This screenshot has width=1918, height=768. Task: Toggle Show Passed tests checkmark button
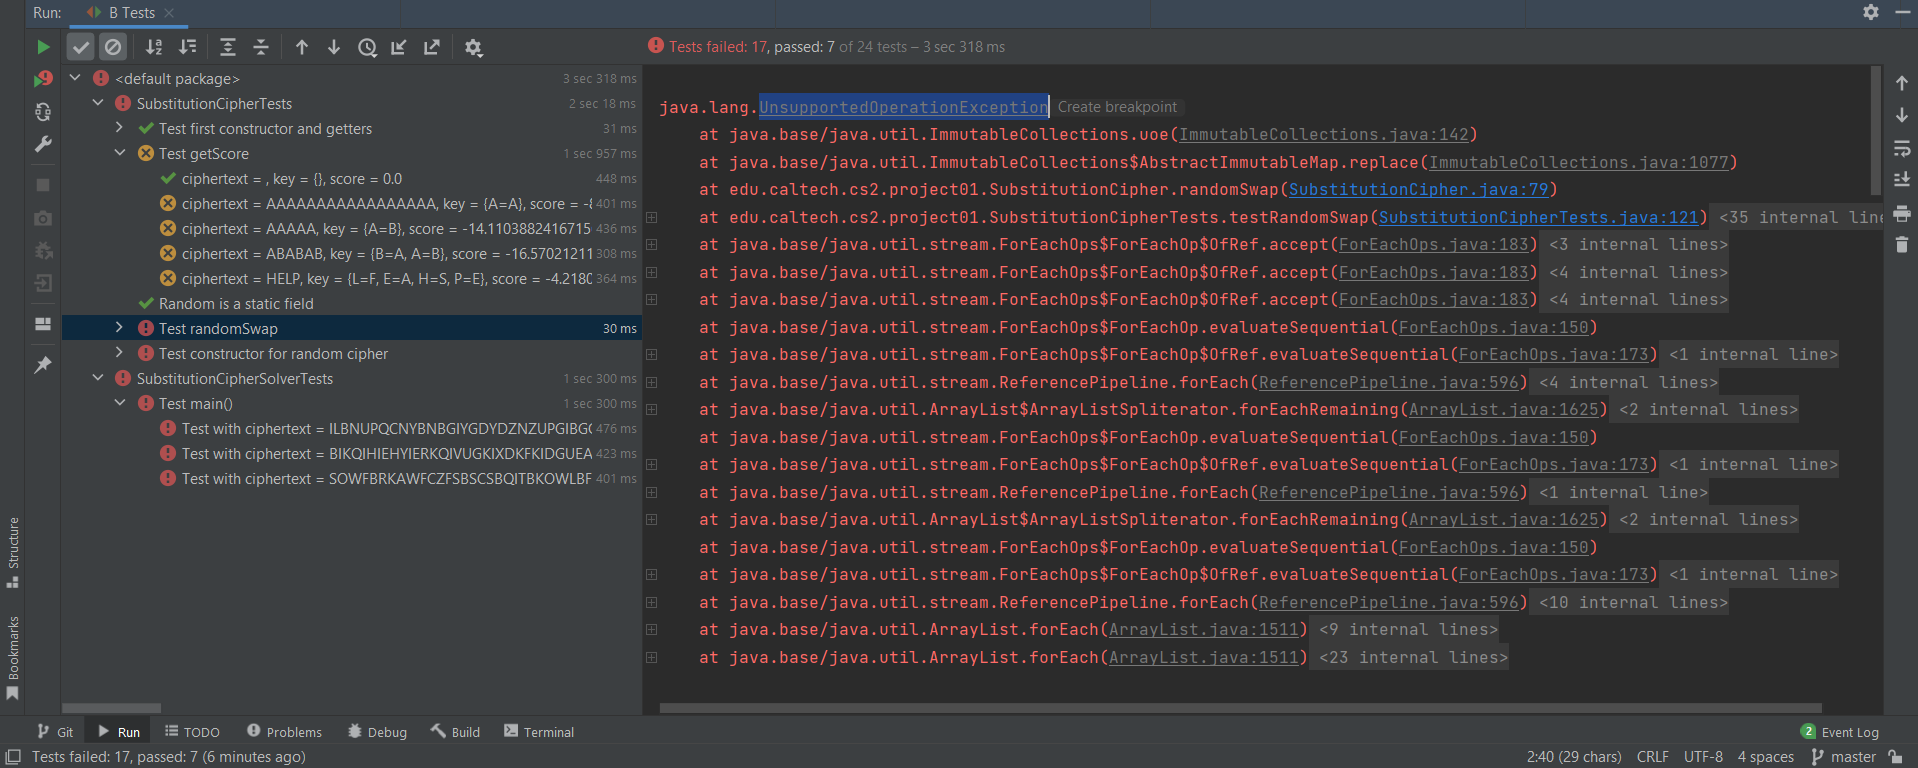click(x=81, y=47)
